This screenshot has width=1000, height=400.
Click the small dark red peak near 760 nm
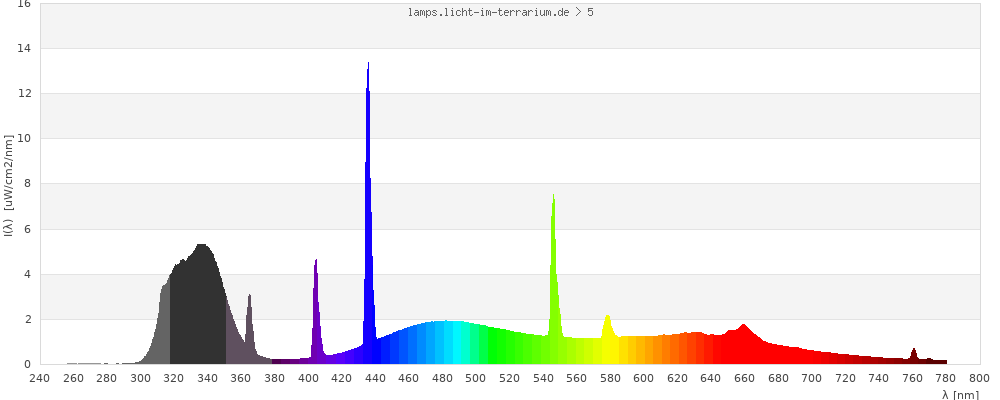pos(913,356)
